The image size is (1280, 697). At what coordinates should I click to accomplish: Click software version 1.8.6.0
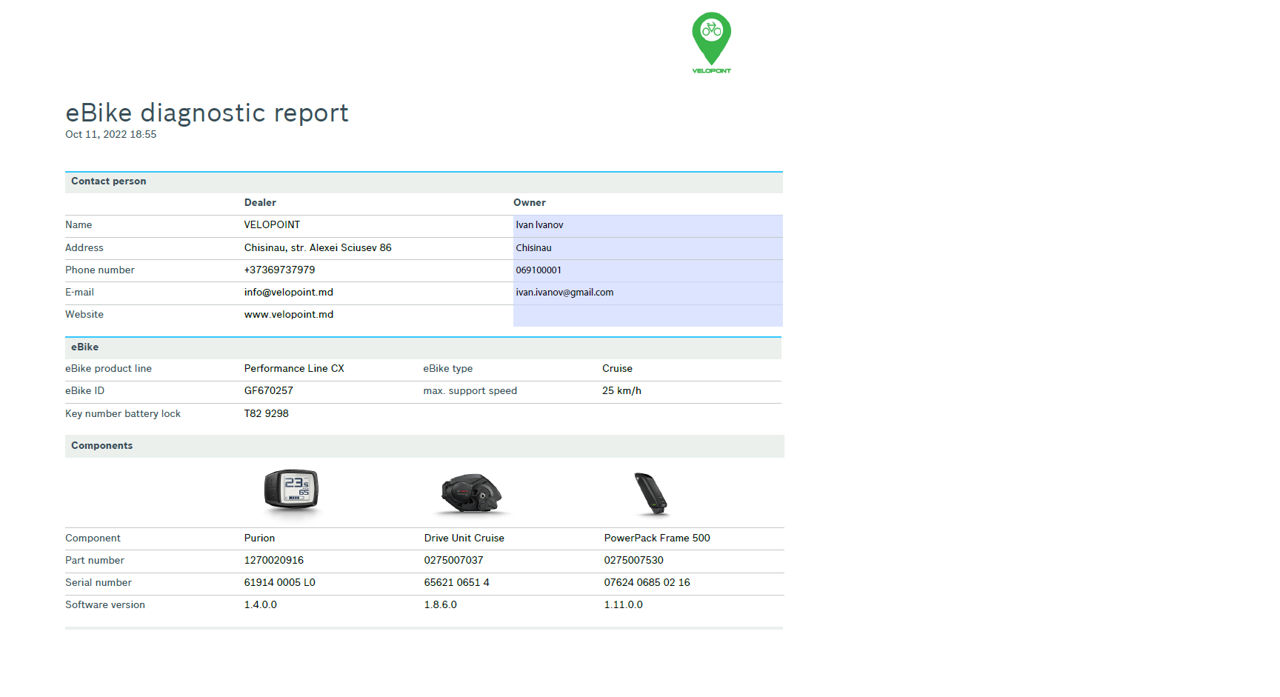(441, 605)
